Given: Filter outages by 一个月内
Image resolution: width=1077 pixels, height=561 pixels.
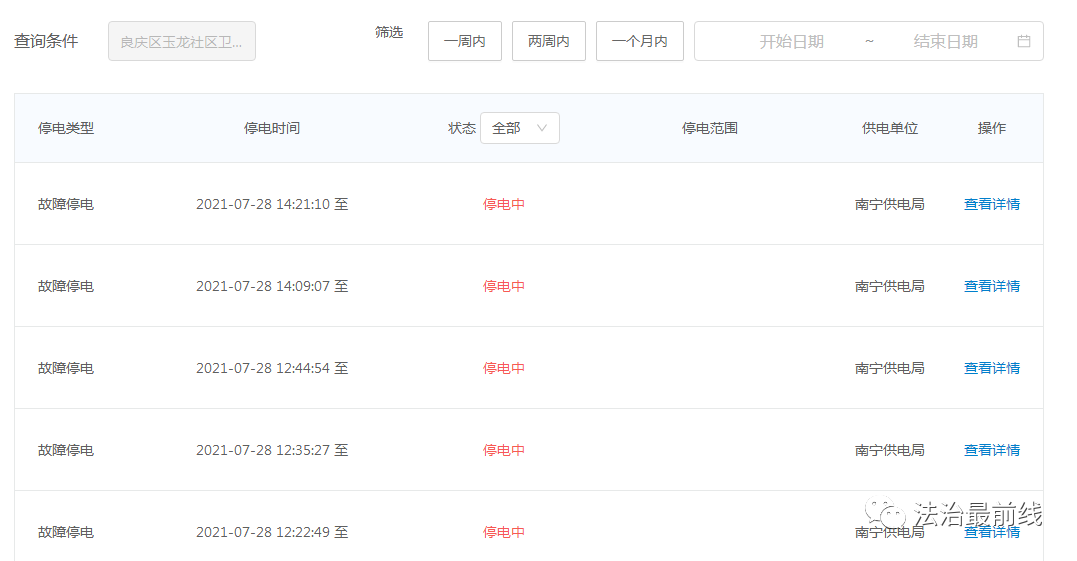Looking at the screenshot, I should (x=639, y=42).
